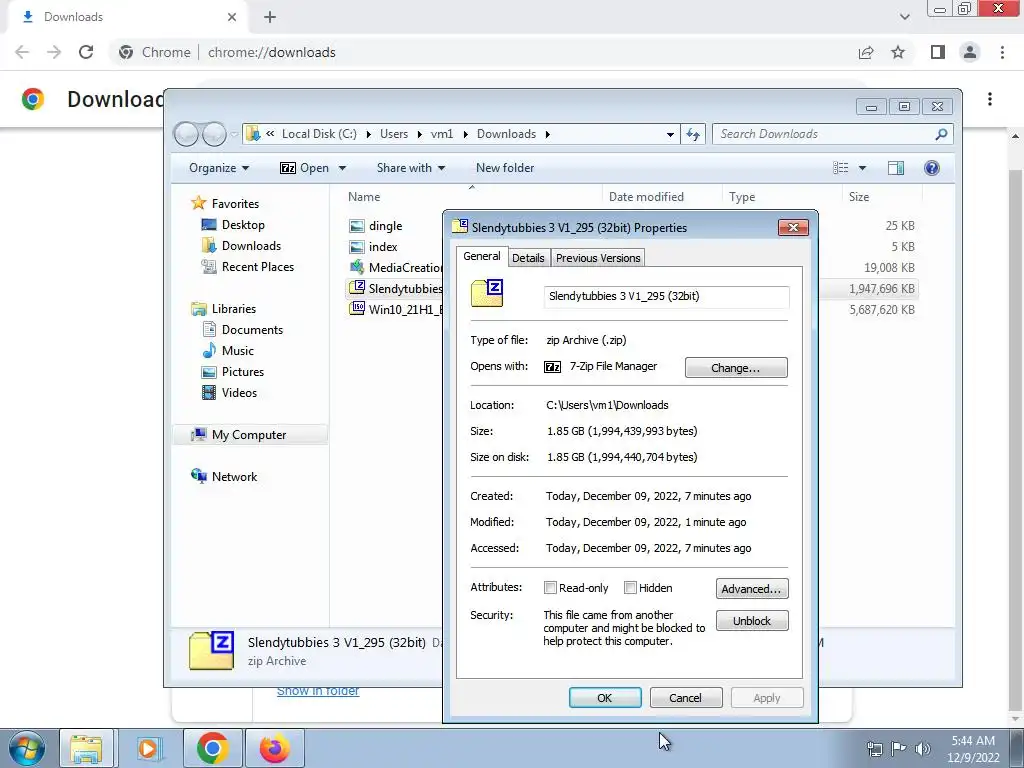Viewport: 1024px width, 768px height.
Task: Open a new Chrome tab
Action: point(270,17)
